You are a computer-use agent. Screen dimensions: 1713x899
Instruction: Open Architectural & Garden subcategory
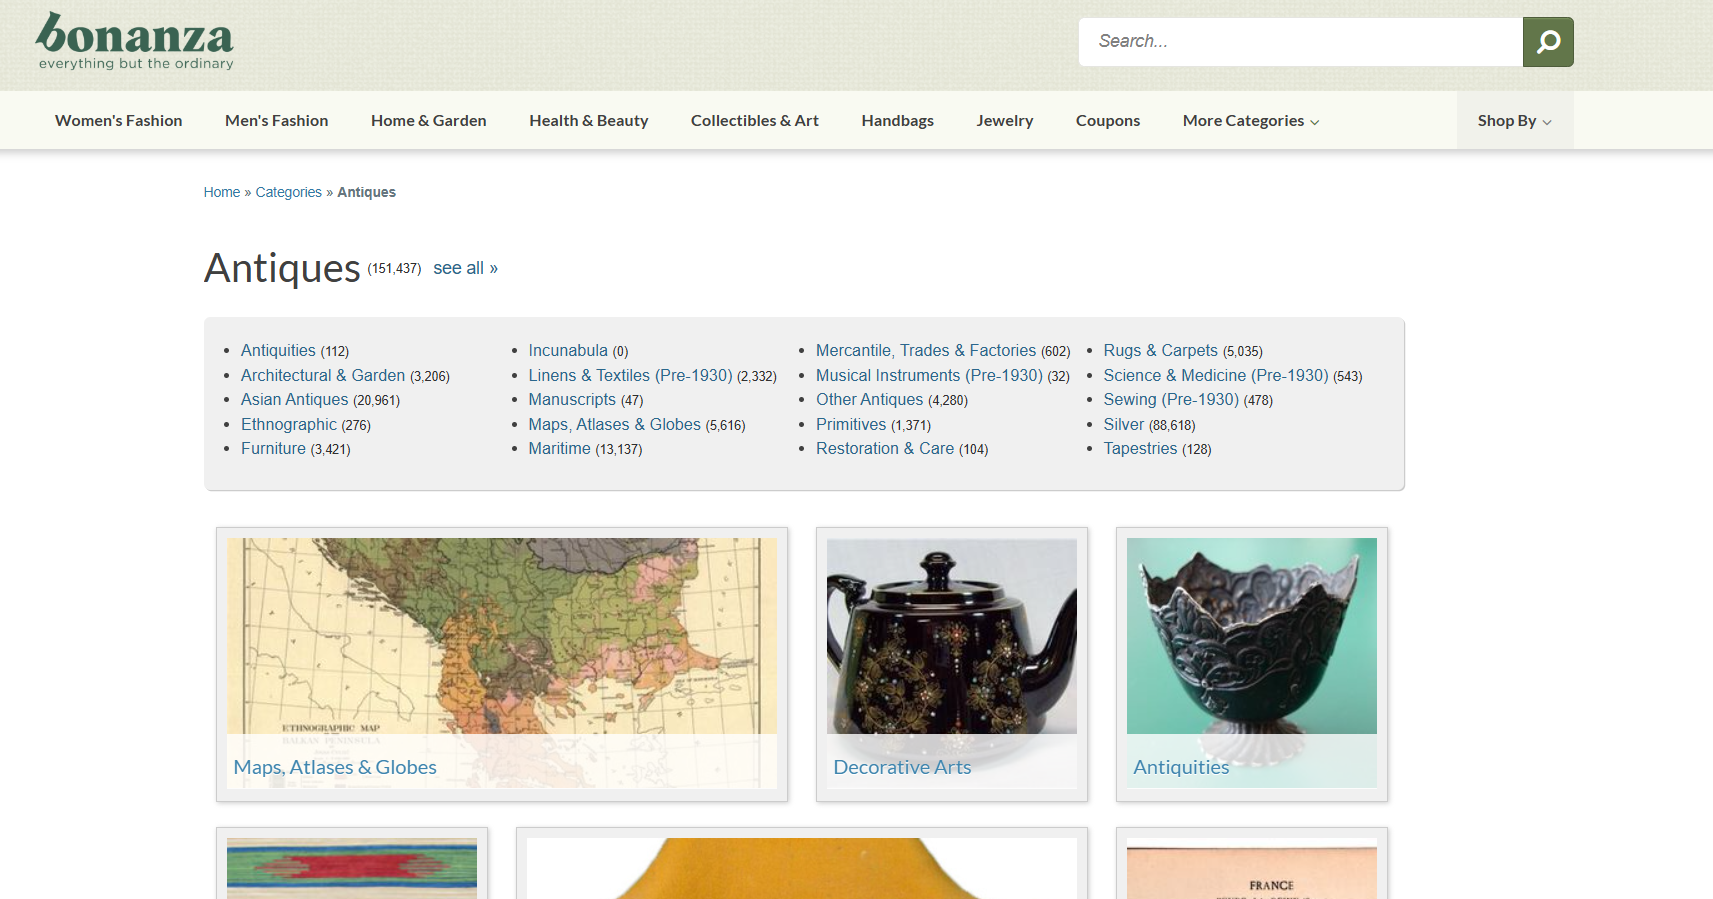(x=323, y=376)
